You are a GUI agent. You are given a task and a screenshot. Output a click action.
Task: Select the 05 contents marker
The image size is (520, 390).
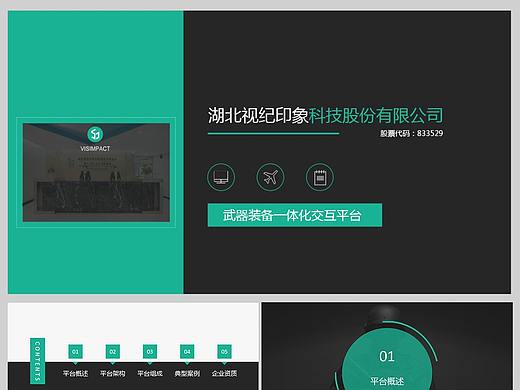coord(224,352)
